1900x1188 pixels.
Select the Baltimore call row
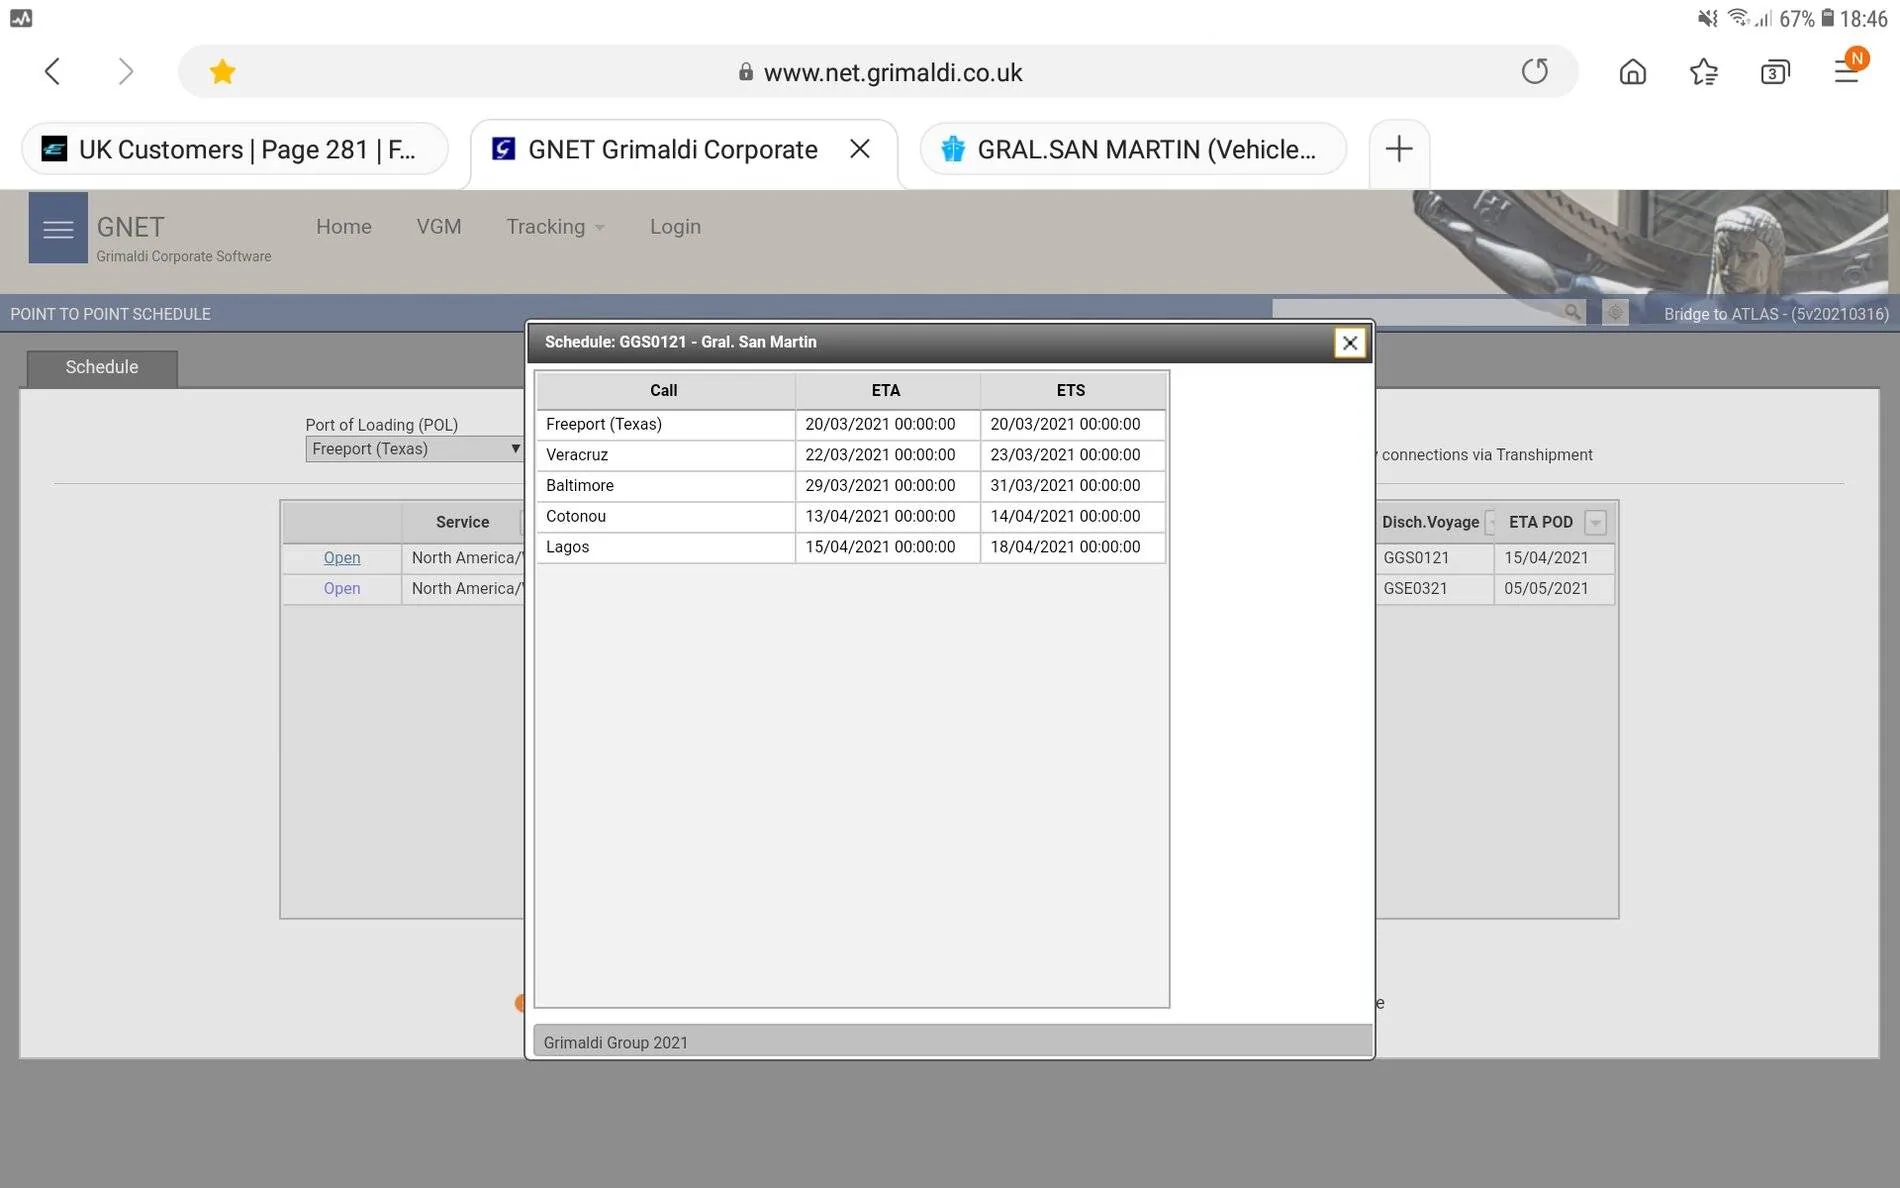click(851, 486)
